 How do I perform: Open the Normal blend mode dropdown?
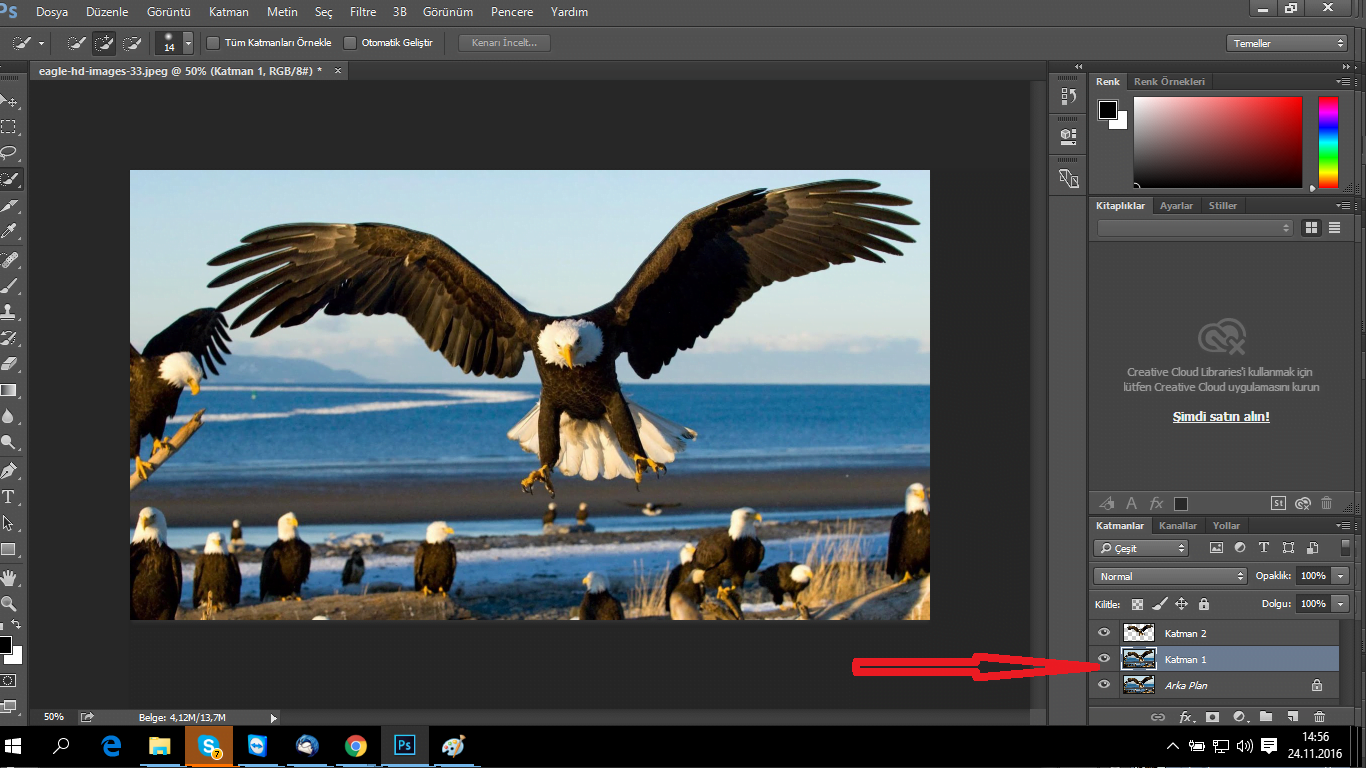[1170, 576]
